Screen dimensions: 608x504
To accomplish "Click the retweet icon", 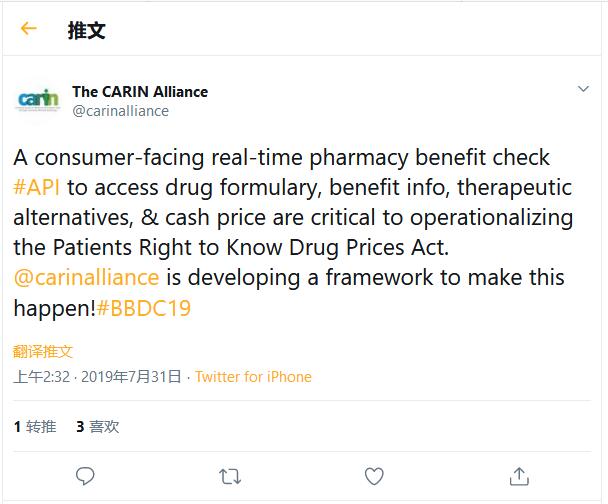I will pos(230,475).
